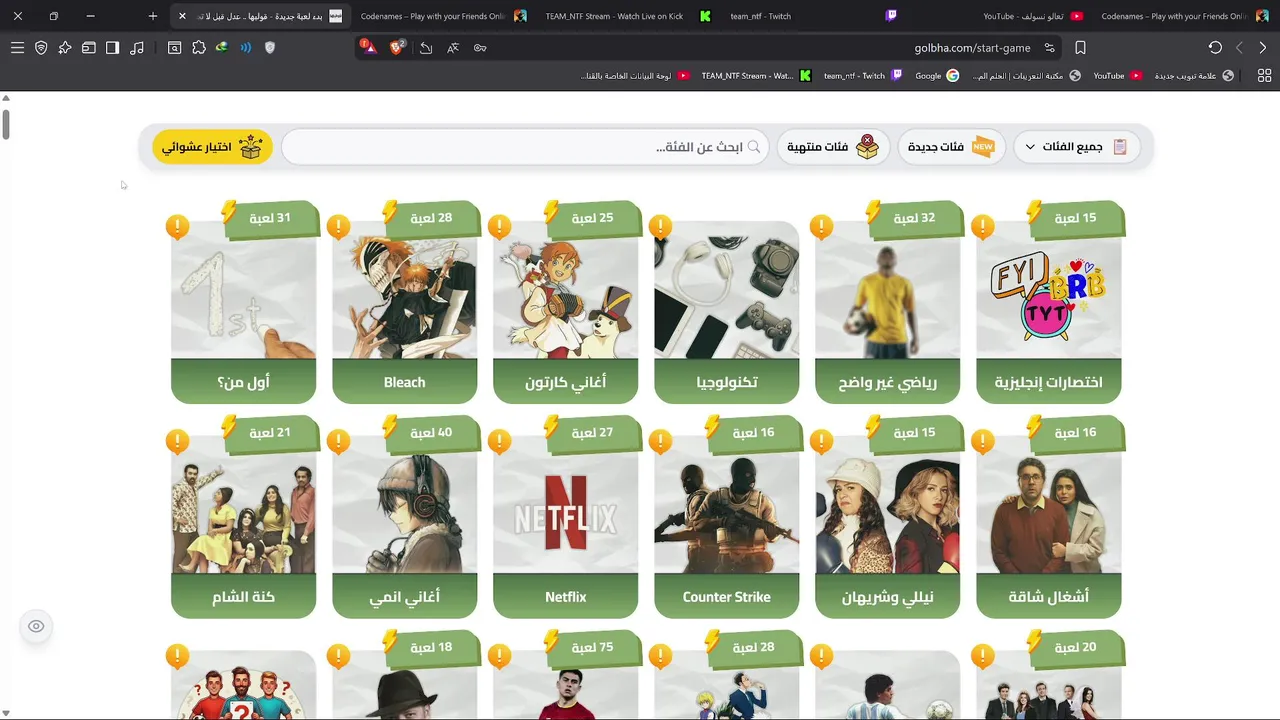Click the ابحث عن الفئة search field
1280x720 pixels.
(525, 147)
